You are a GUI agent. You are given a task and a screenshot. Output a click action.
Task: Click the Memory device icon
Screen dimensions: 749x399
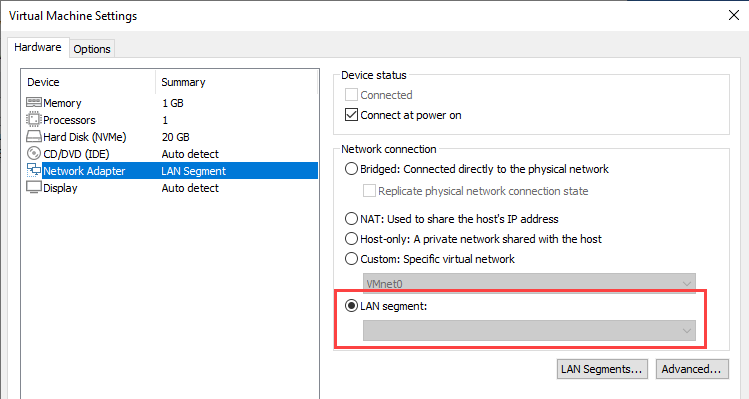pos(34,102)
